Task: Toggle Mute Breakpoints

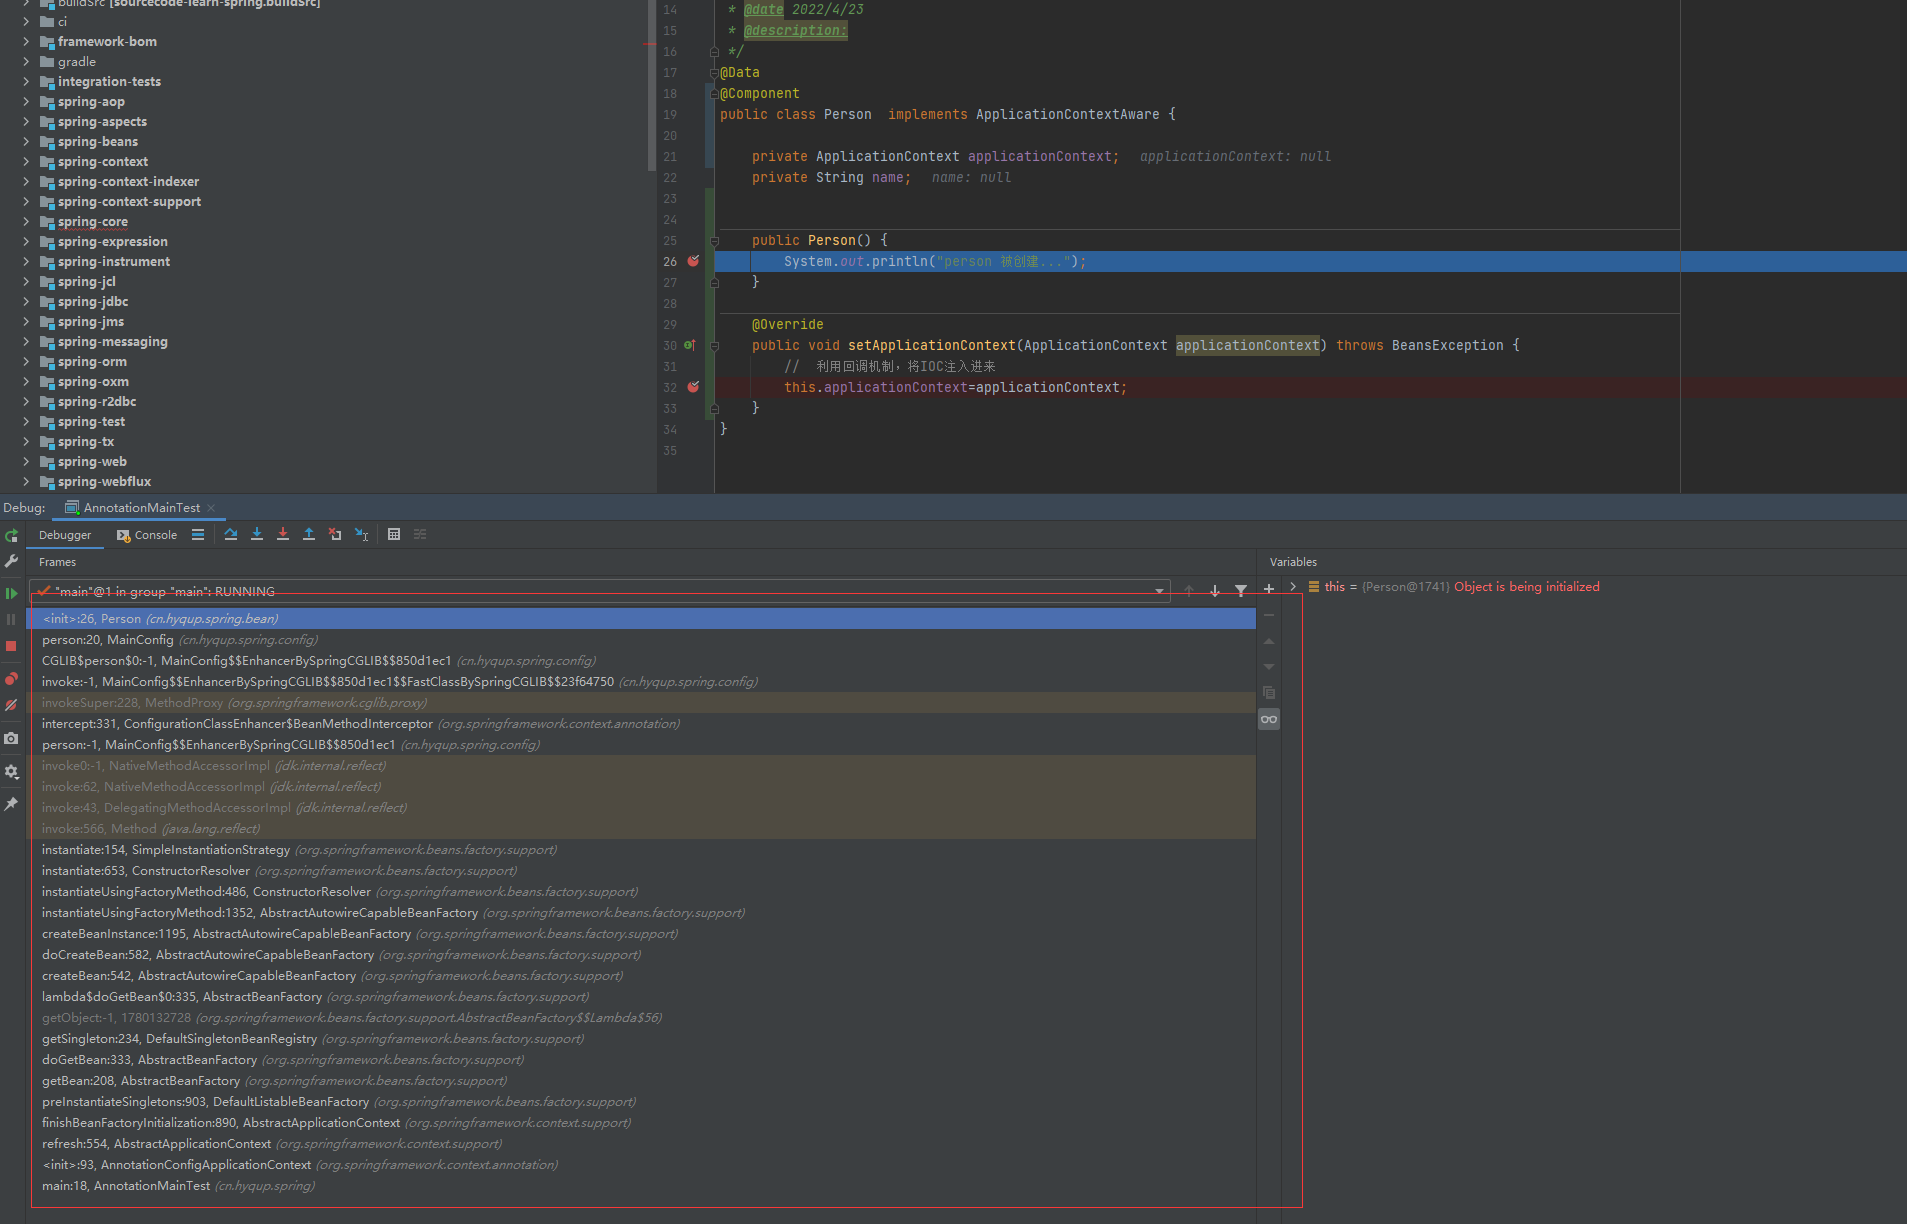Action: pos(11,705)
